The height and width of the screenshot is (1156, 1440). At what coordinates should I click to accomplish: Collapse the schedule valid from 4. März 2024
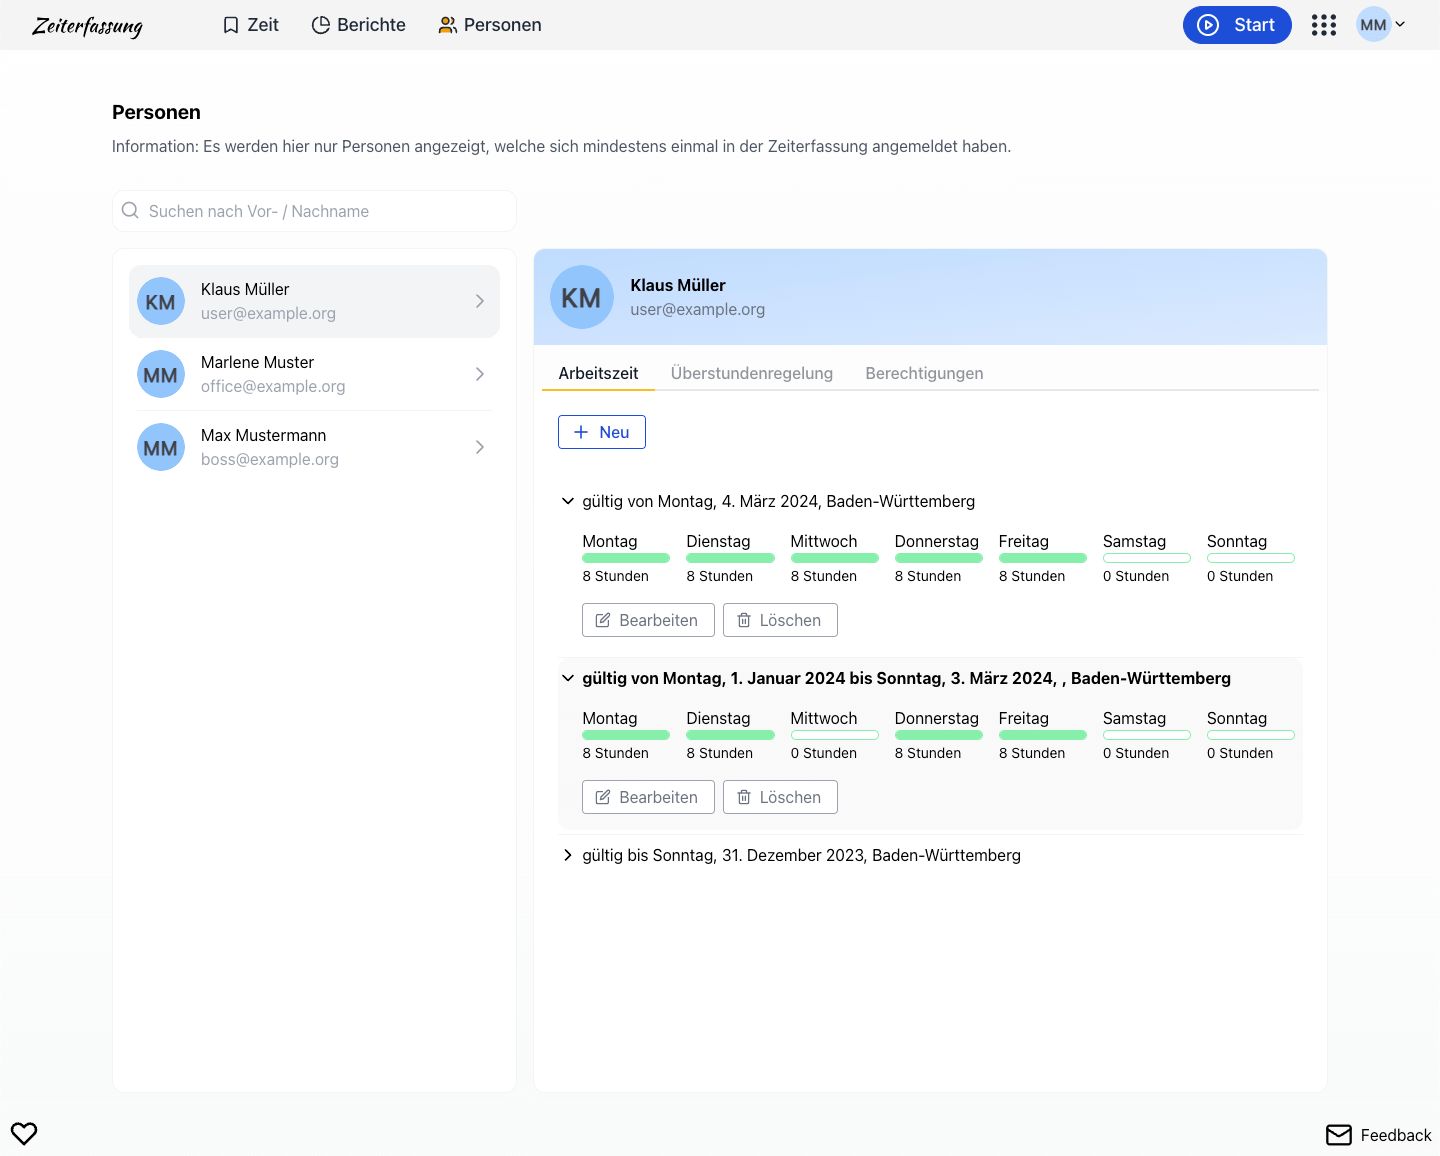(568, 501)
